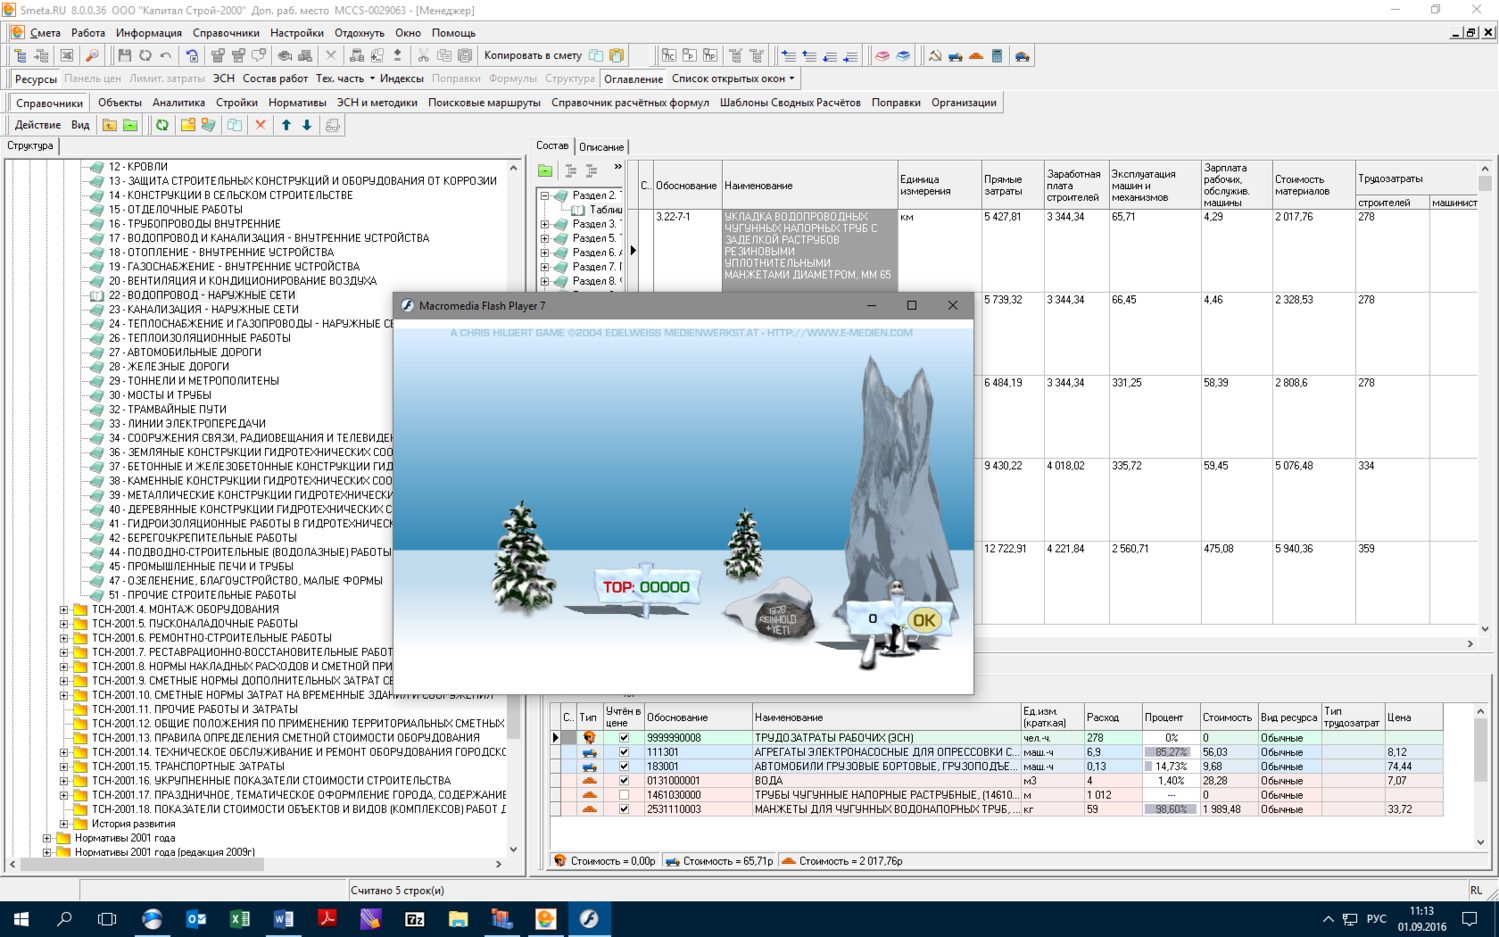Click the green refresh arrows icon
Screen dimensions: 1499x937
[x=162, y=125]
